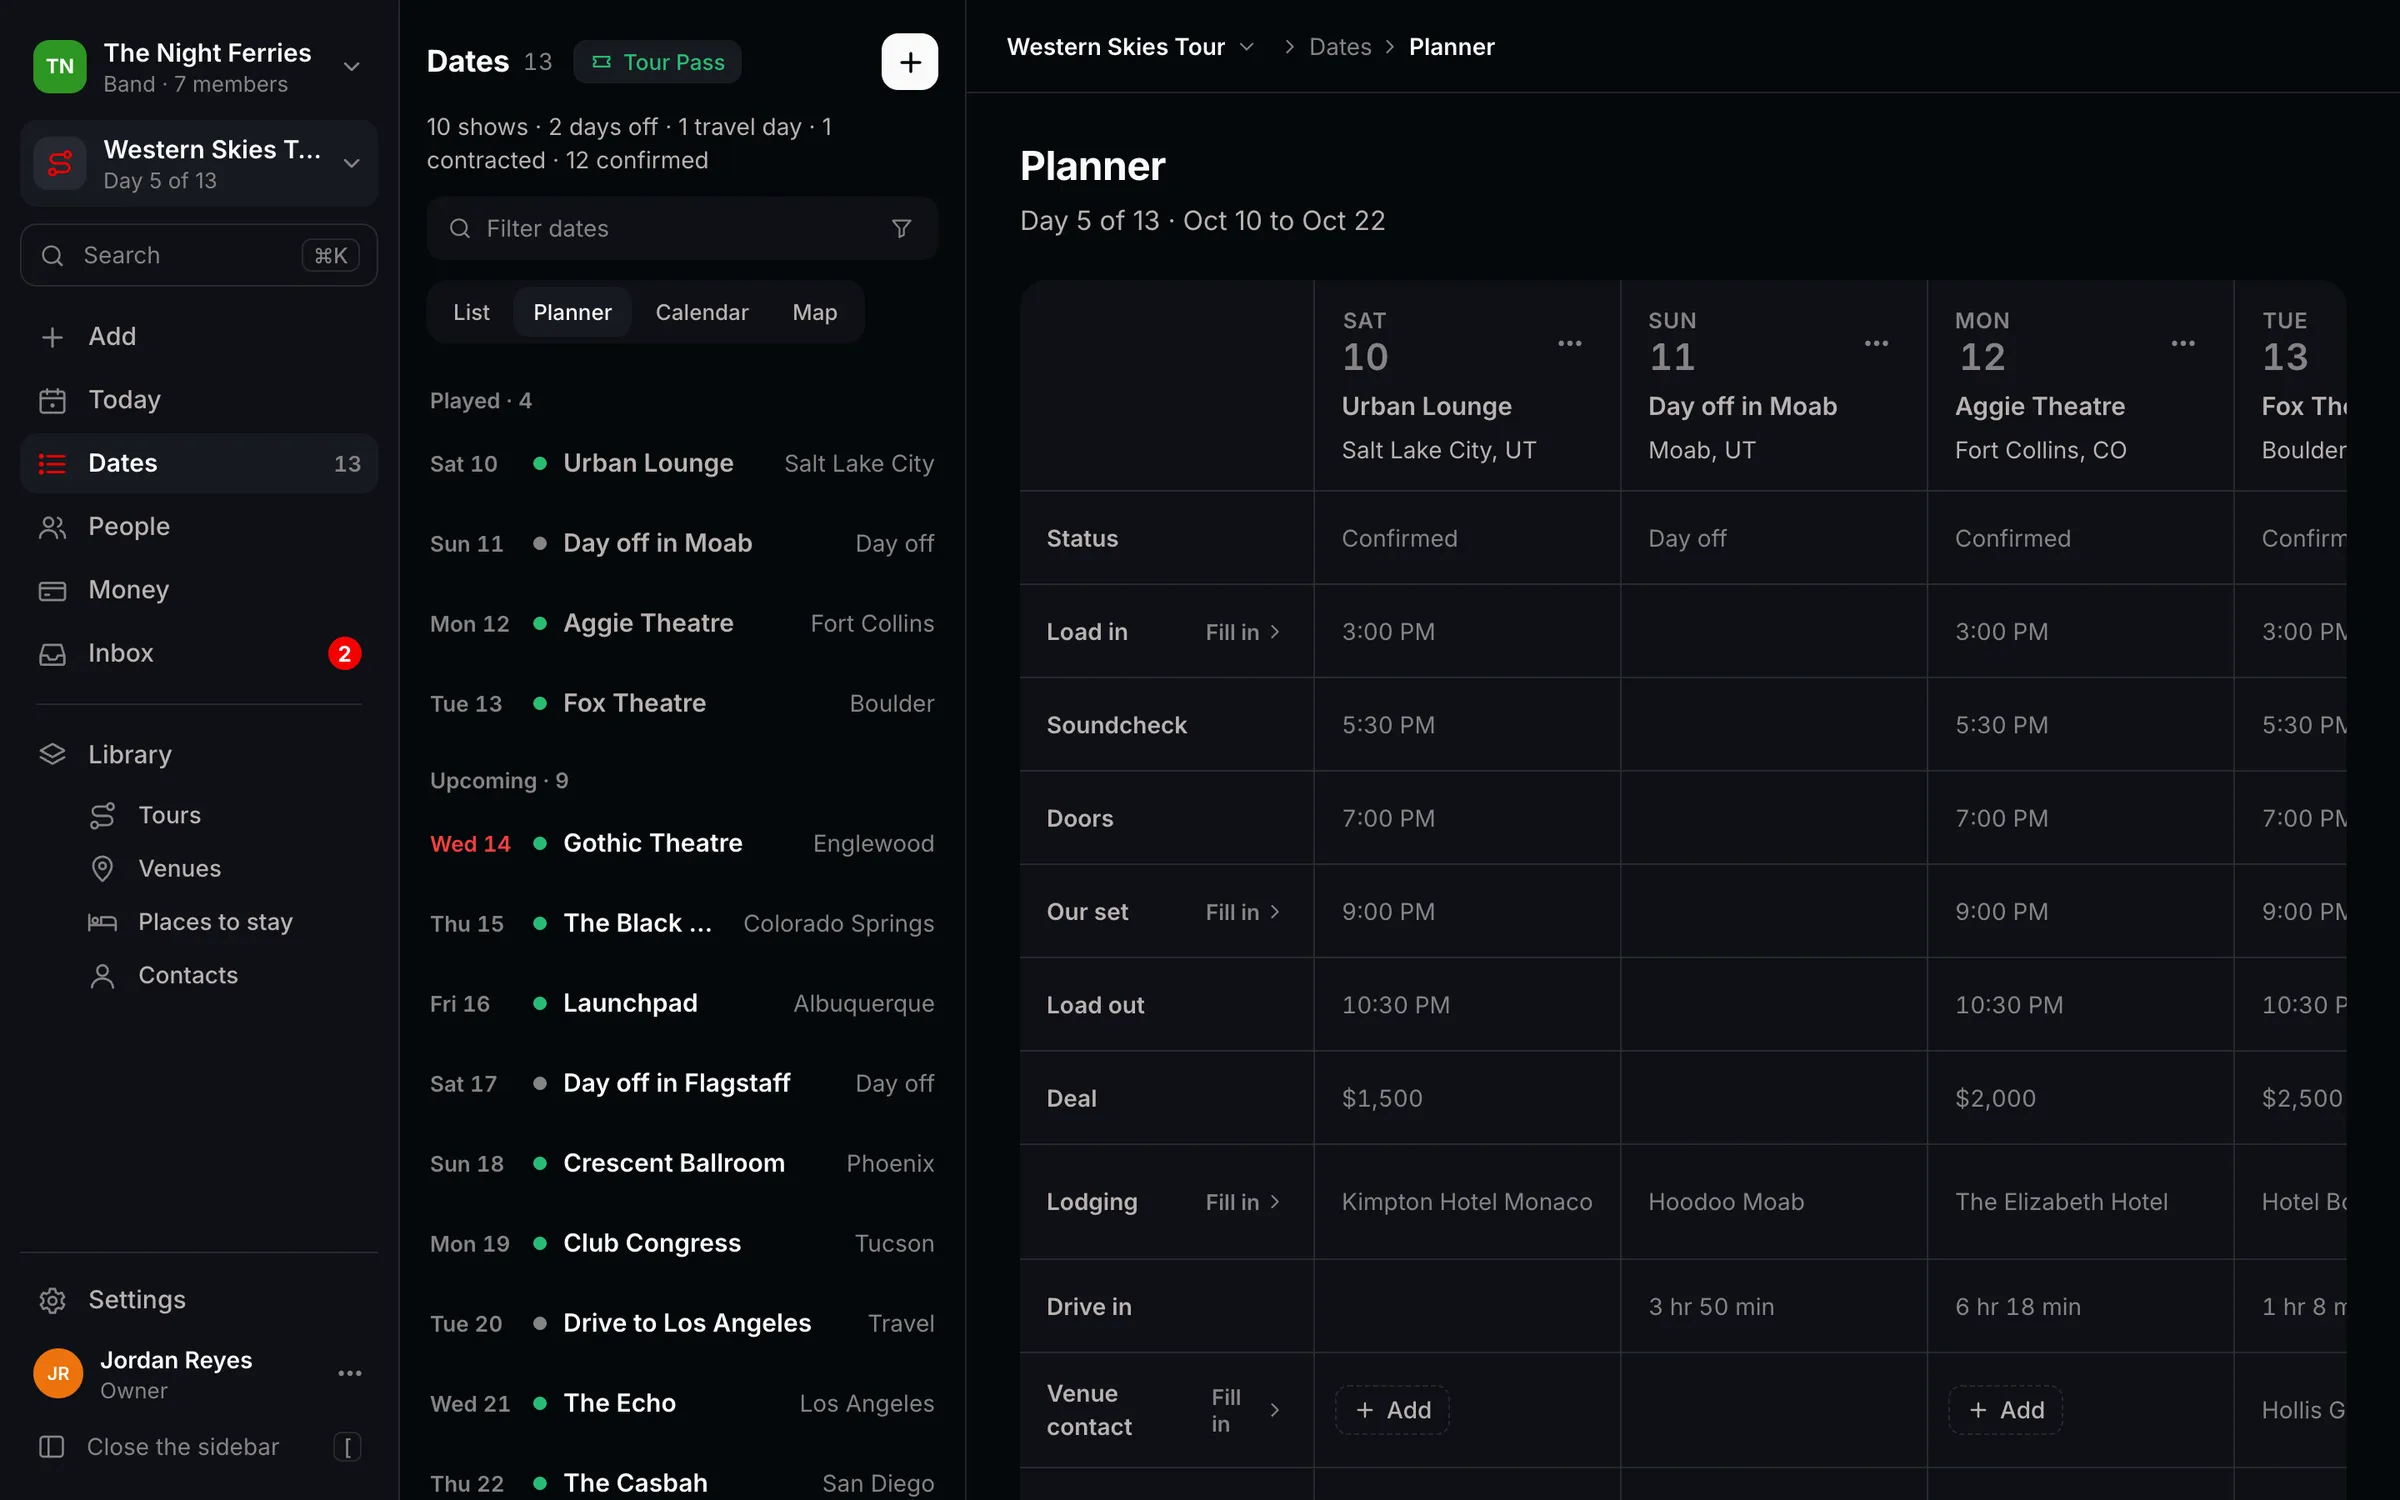Screen dimensions: 2400x1500
Task: Open Crescent Ballroom date row
Action: pyautogui.click(x=682, y=1163)
